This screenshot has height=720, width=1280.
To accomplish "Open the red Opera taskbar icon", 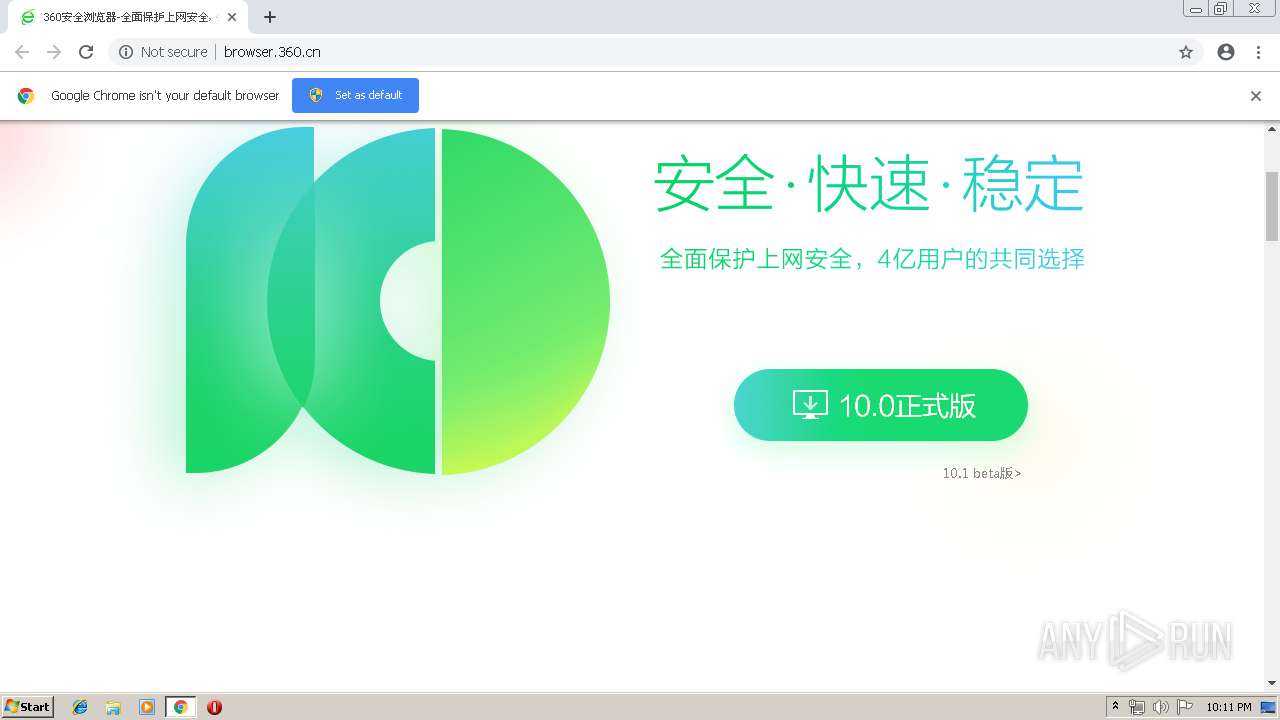I will 214,707.
